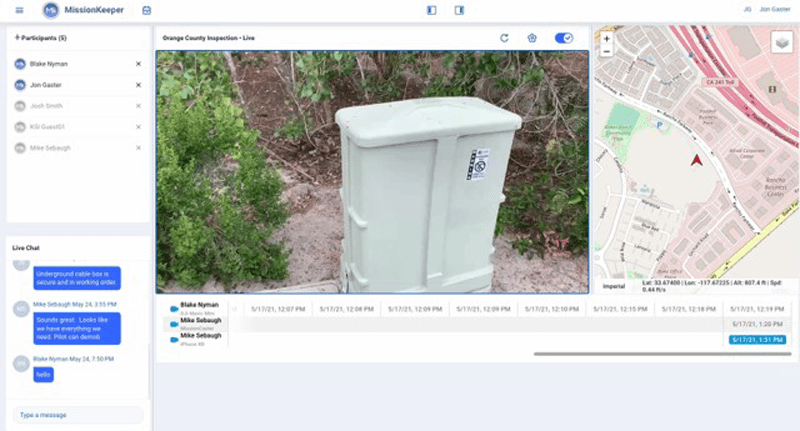Select KSI Guest01's participant avatar
The image size is (800, 431).
(20, 126)
